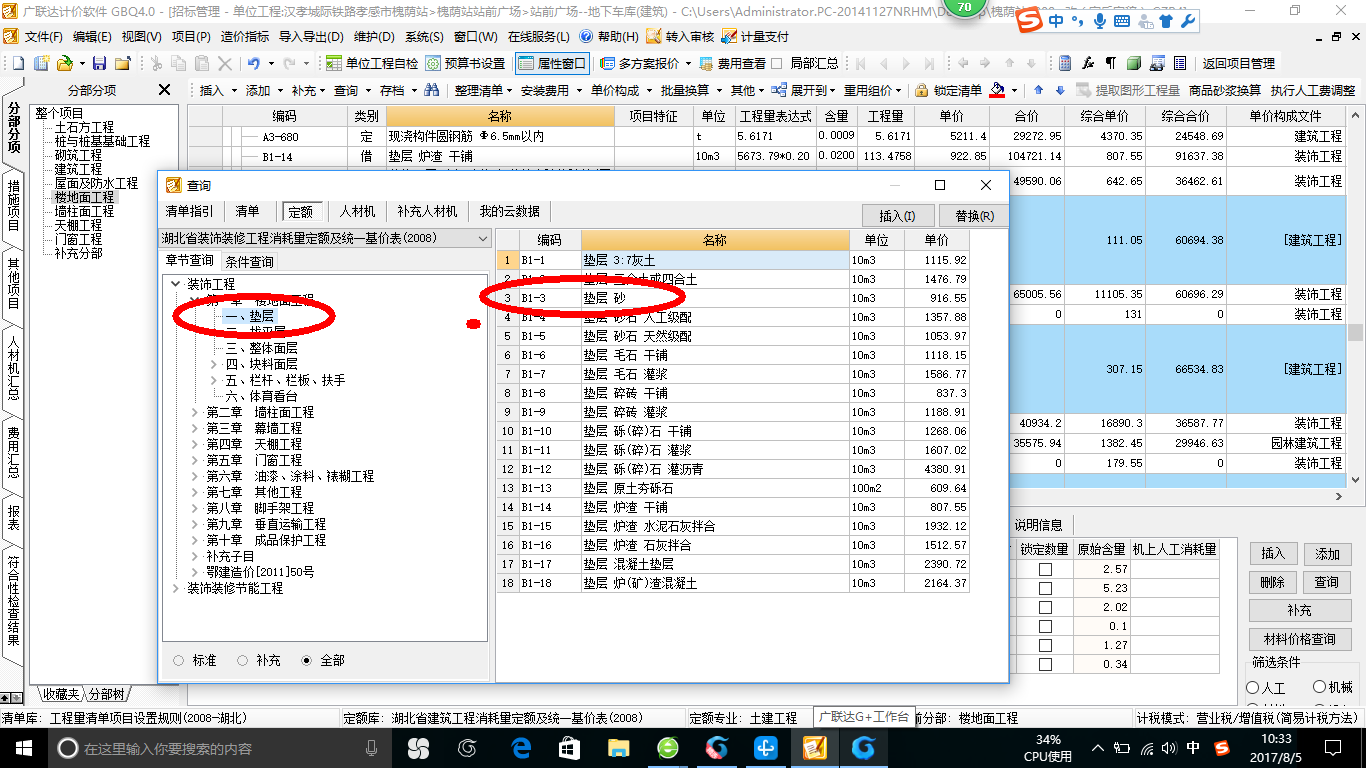Click the paragraph mark icon
The width and height of the screenshot is (1366, 768).
pos(1110,63)
